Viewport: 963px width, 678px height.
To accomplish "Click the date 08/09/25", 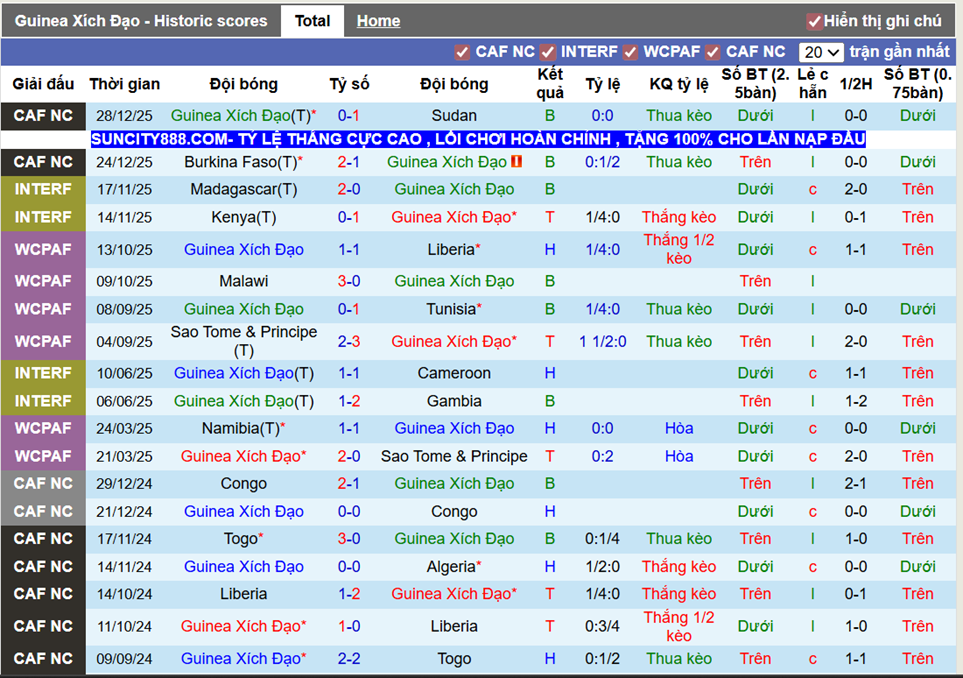I will click(x=125, y=310).
